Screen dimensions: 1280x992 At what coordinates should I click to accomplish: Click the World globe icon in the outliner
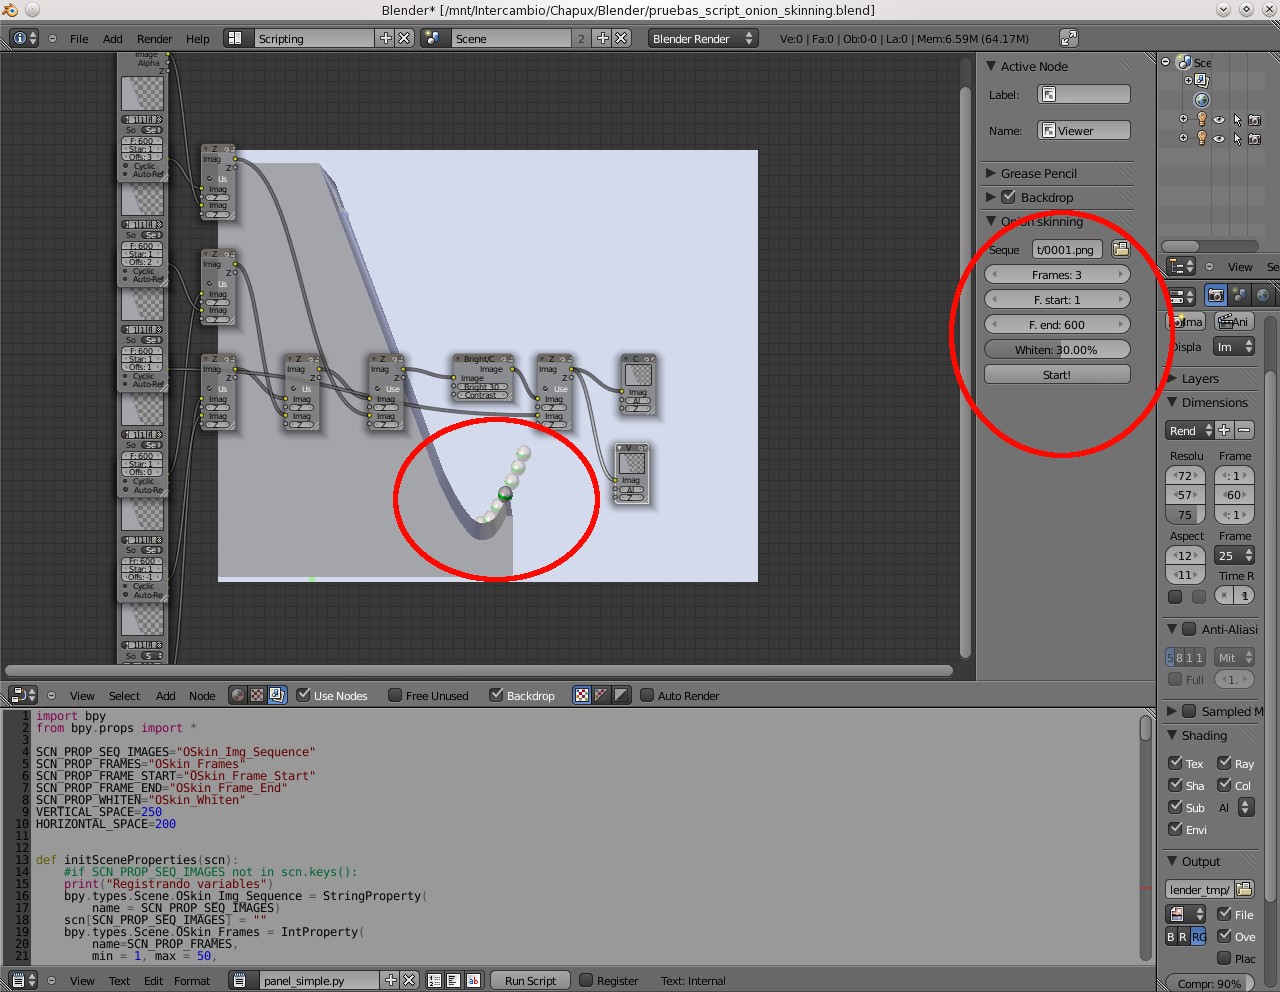point(1202,100)
